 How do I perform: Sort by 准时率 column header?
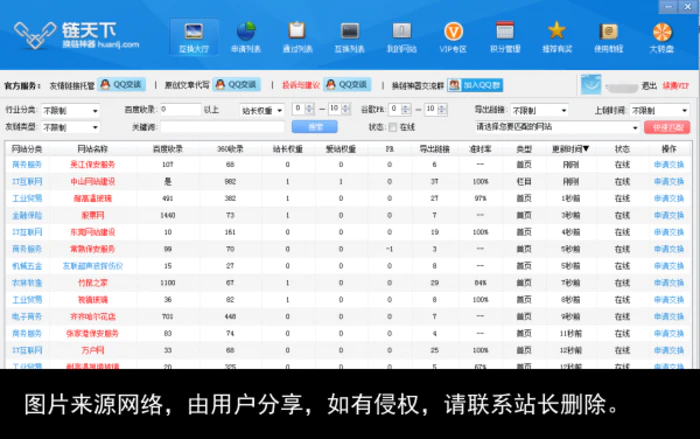coord(480,149)
